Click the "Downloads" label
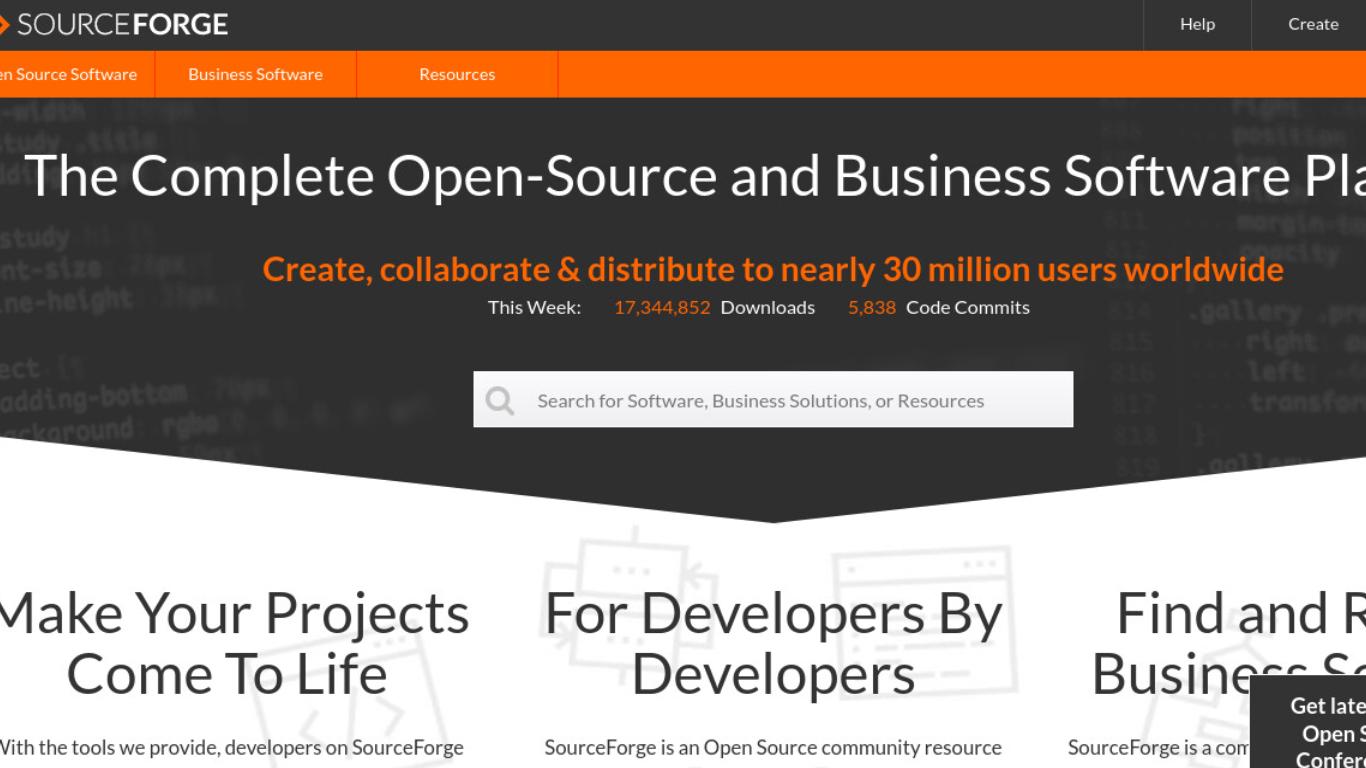1366x768 pixels. point(768,307)
